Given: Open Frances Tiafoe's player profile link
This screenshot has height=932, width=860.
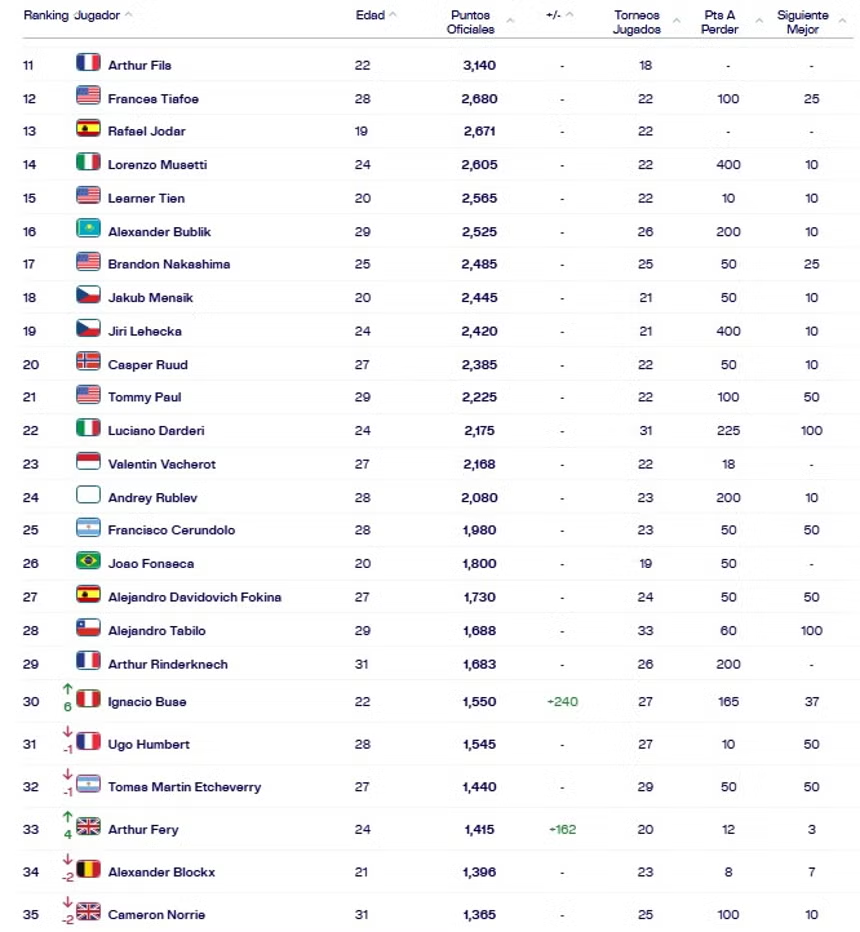Looking at the screenshot, I should (x=153, y=99).
